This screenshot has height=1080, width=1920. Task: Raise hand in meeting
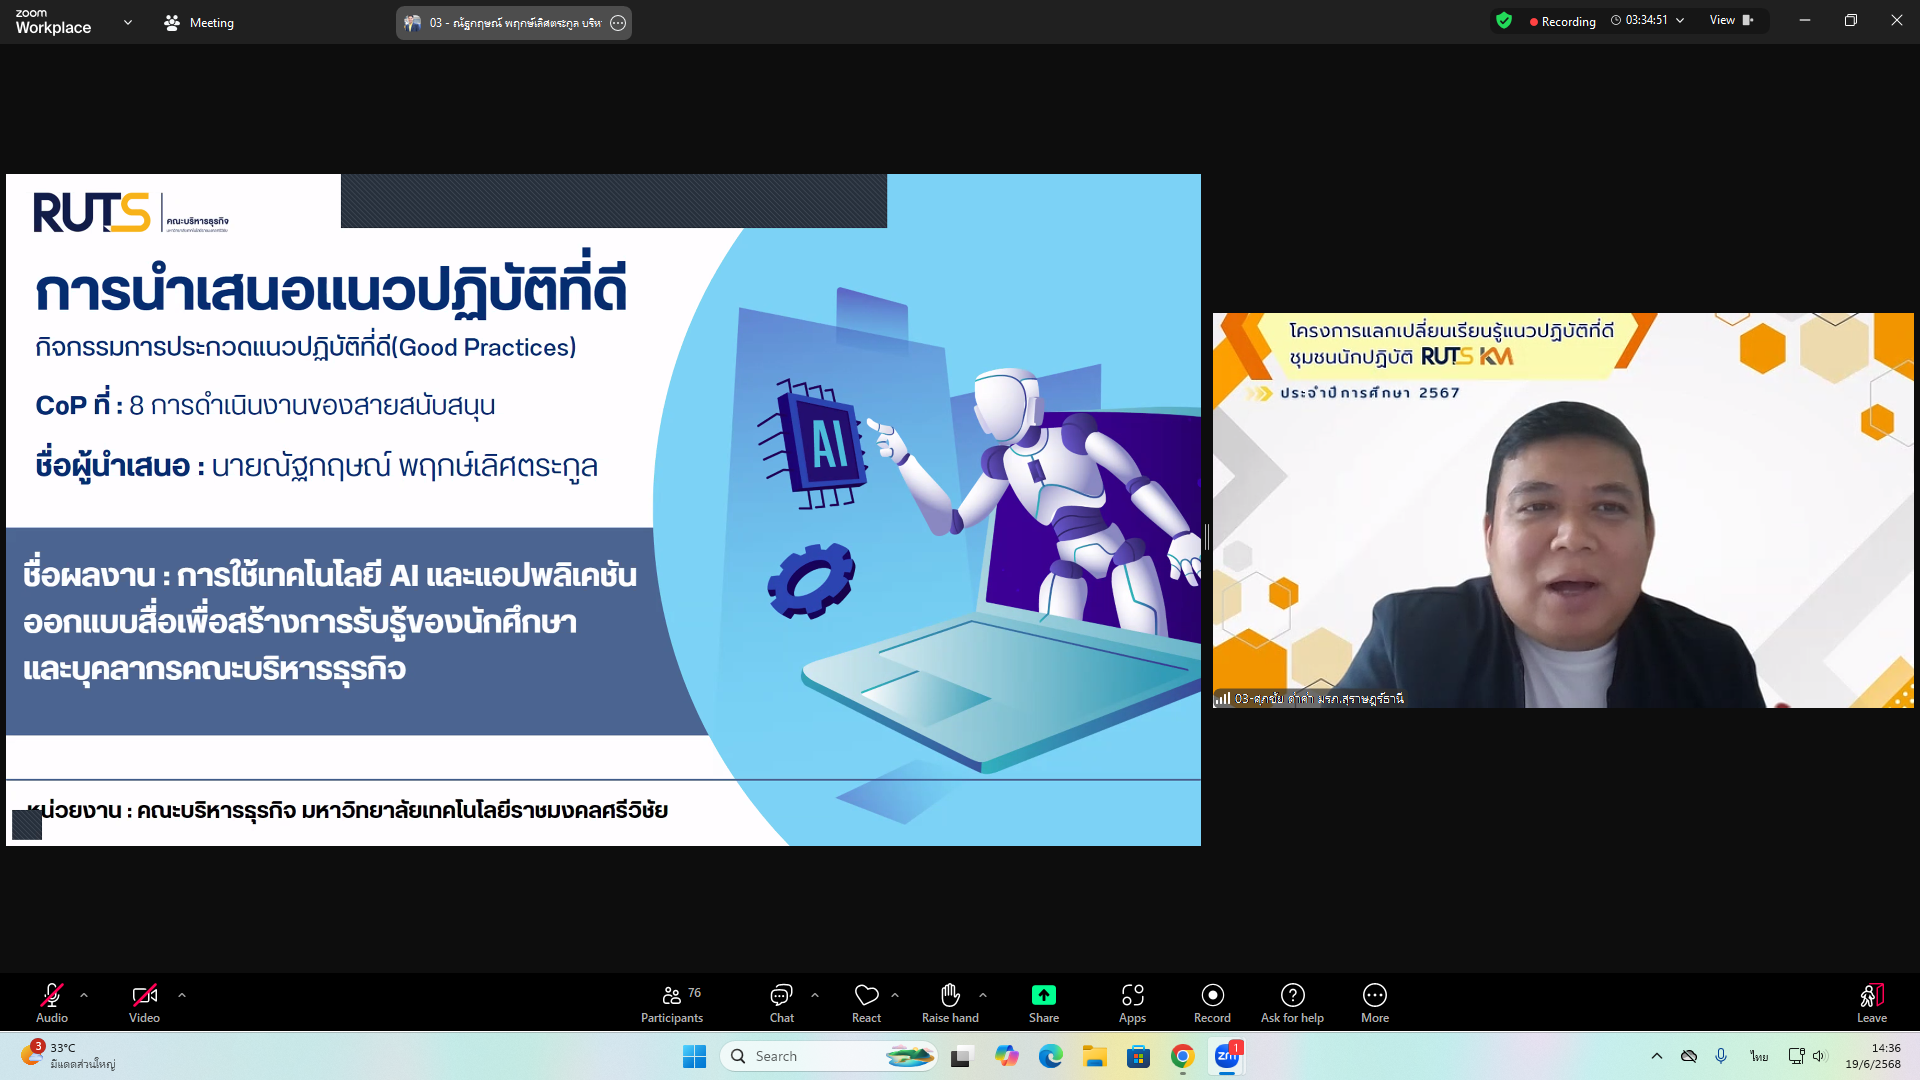(950, 1002)
